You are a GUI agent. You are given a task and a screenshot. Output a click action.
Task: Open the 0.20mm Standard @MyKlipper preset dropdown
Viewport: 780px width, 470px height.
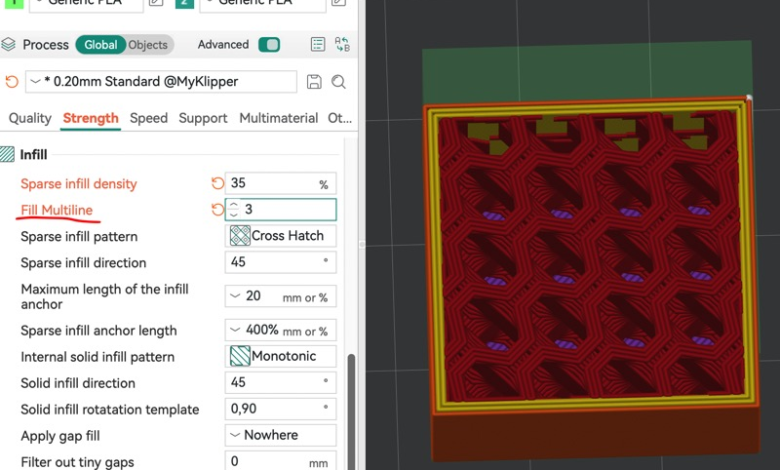tap(160, 82)
